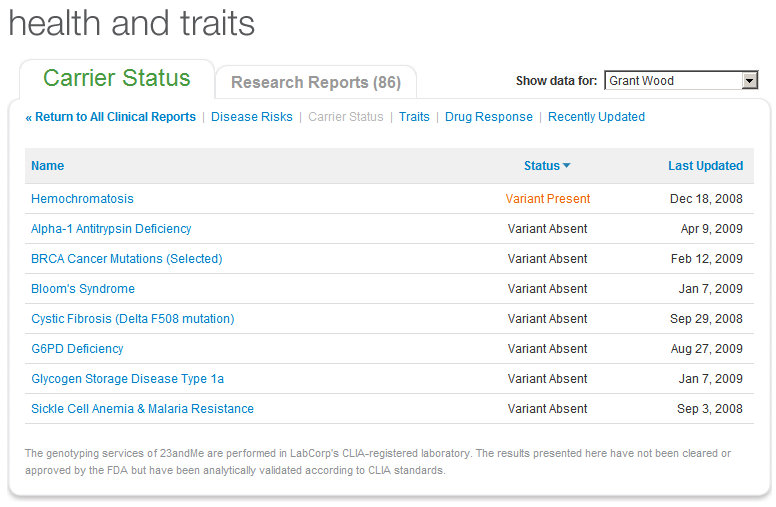The image size is (776, 507).
Task: Open Cystic Fibrosis (Delta F508 mutation) report
Action: [x=133, y=318]
